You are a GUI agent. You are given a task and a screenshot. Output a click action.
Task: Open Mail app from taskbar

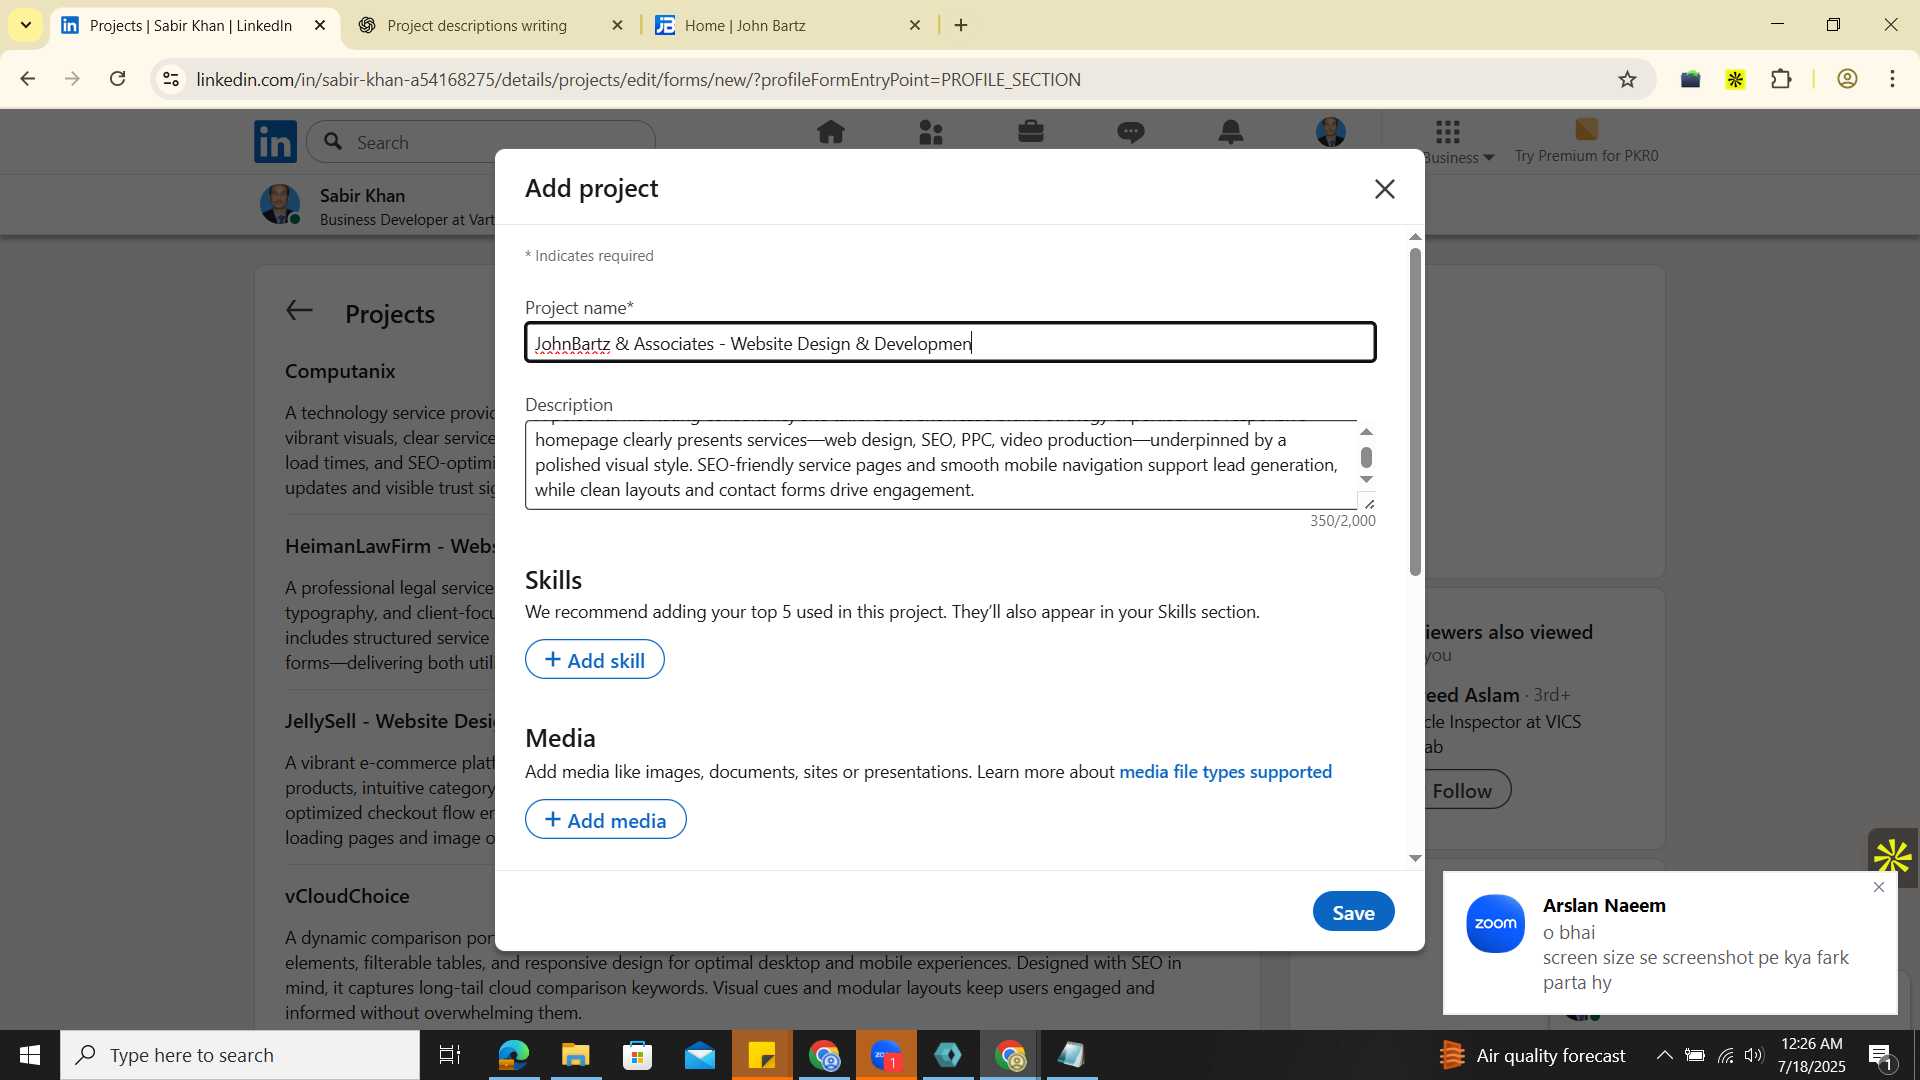(x=700, y=1055)
